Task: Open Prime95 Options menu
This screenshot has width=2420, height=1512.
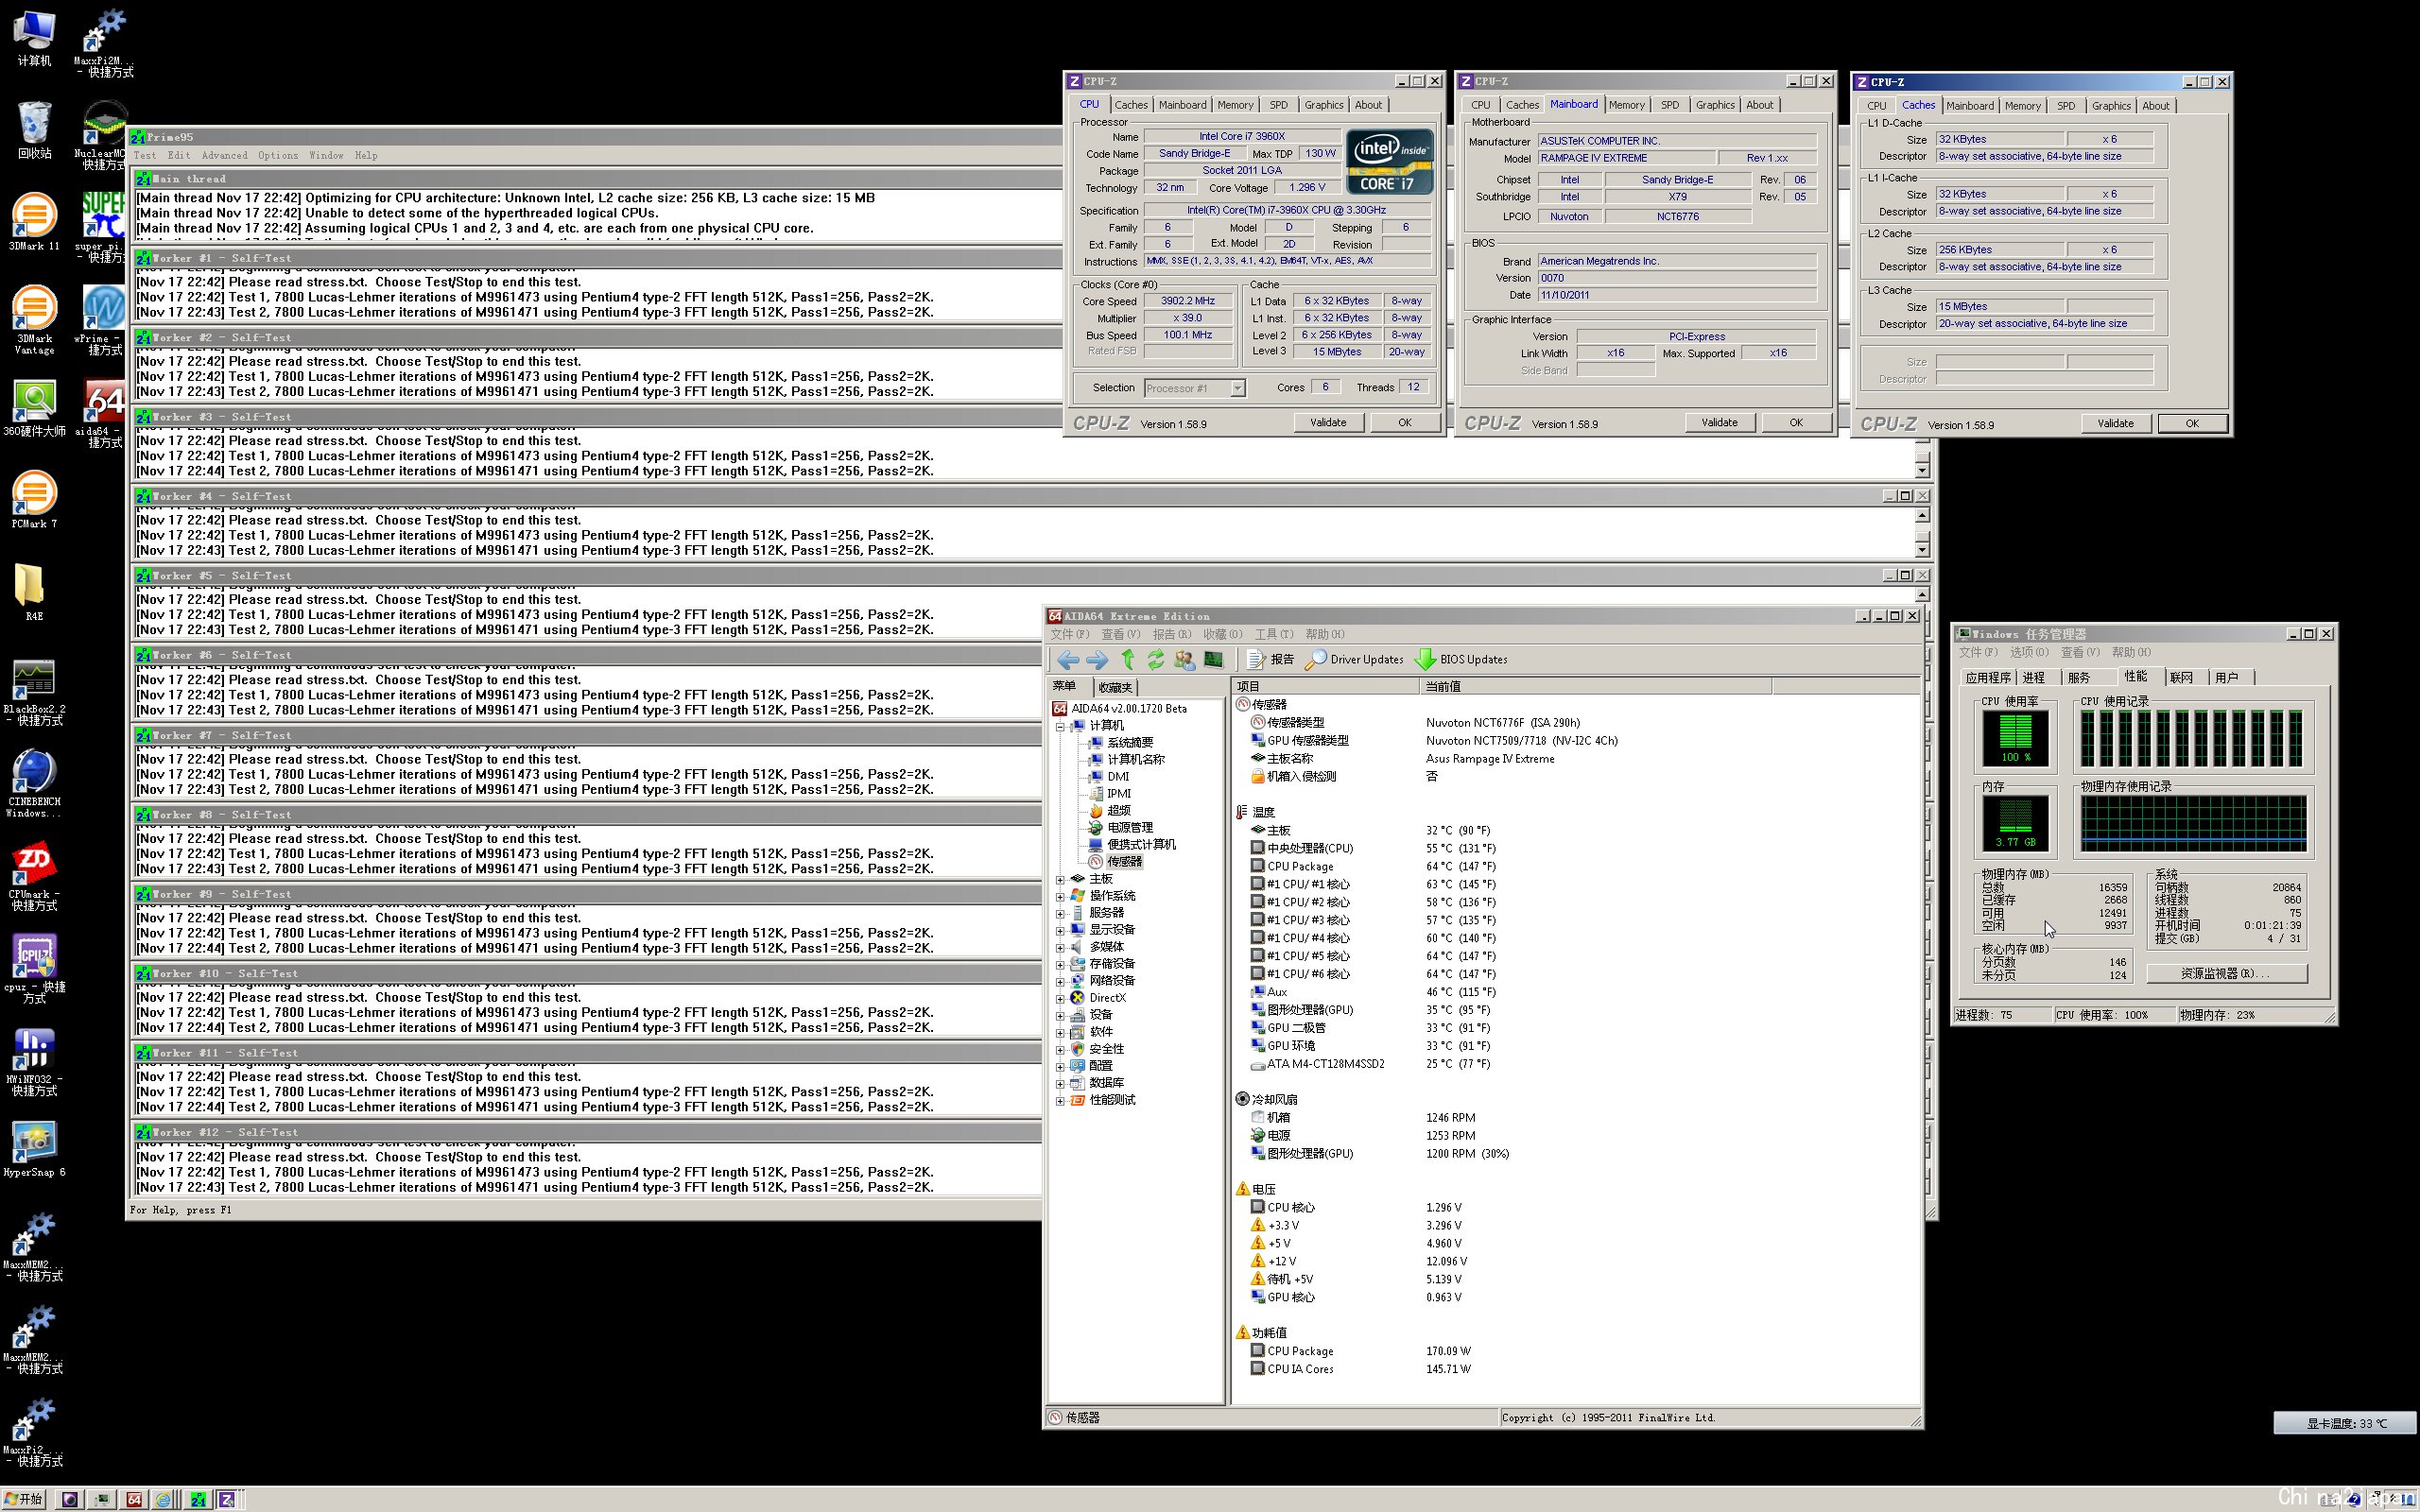Action: pyautogui.click(x=278, y=156)
